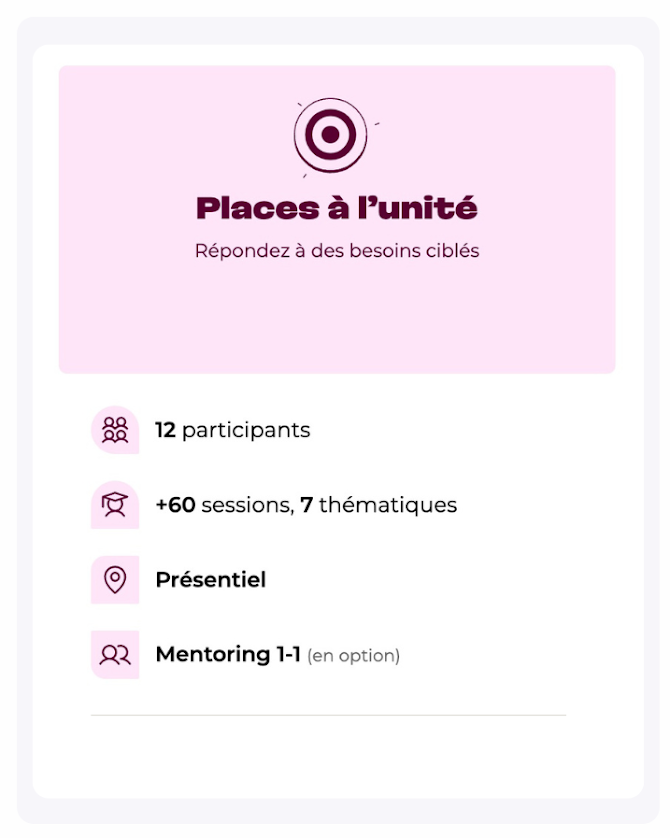Select the word "sessions," in the list
670x838 pixels.
(248, 505)
